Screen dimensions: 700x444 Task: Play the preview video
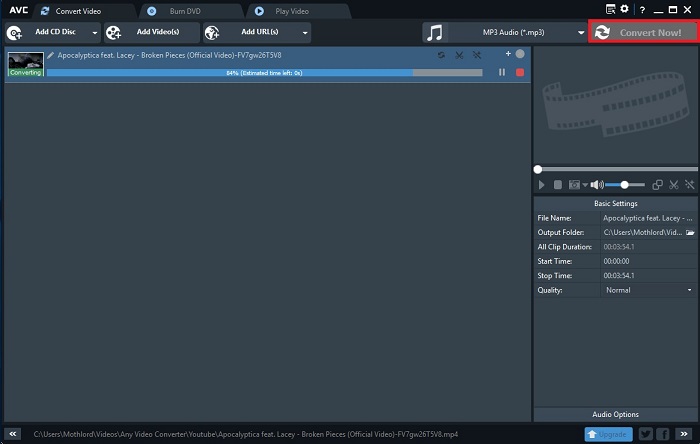[542, 185]
